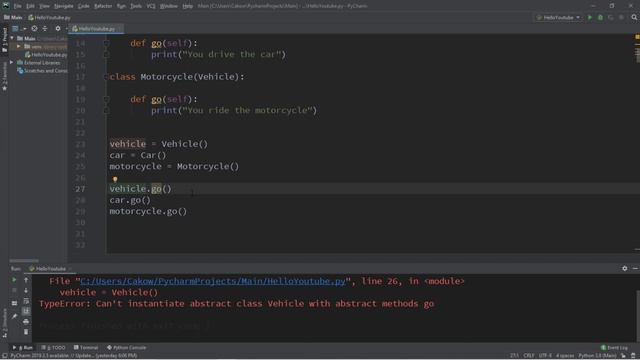Click the Python interpreter status widget
Viewport: 640px width, 360px height.
[x=597, y=356]
